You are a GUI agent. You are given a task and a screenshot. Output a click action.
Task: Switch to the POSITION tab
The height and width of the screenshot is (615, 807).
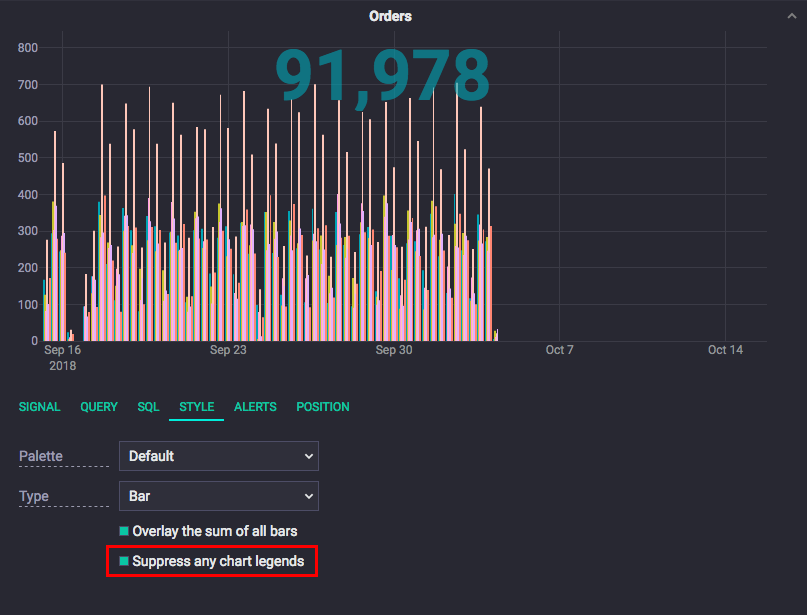[x=322, y=407]
